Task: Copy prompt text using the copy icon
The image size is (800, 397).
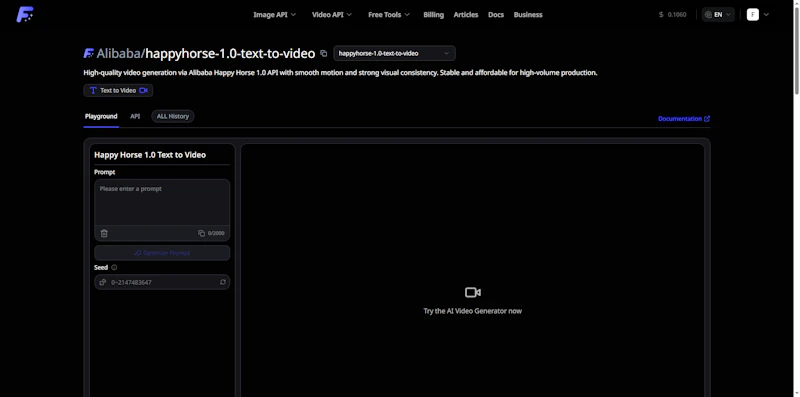Action: (202, 233)
